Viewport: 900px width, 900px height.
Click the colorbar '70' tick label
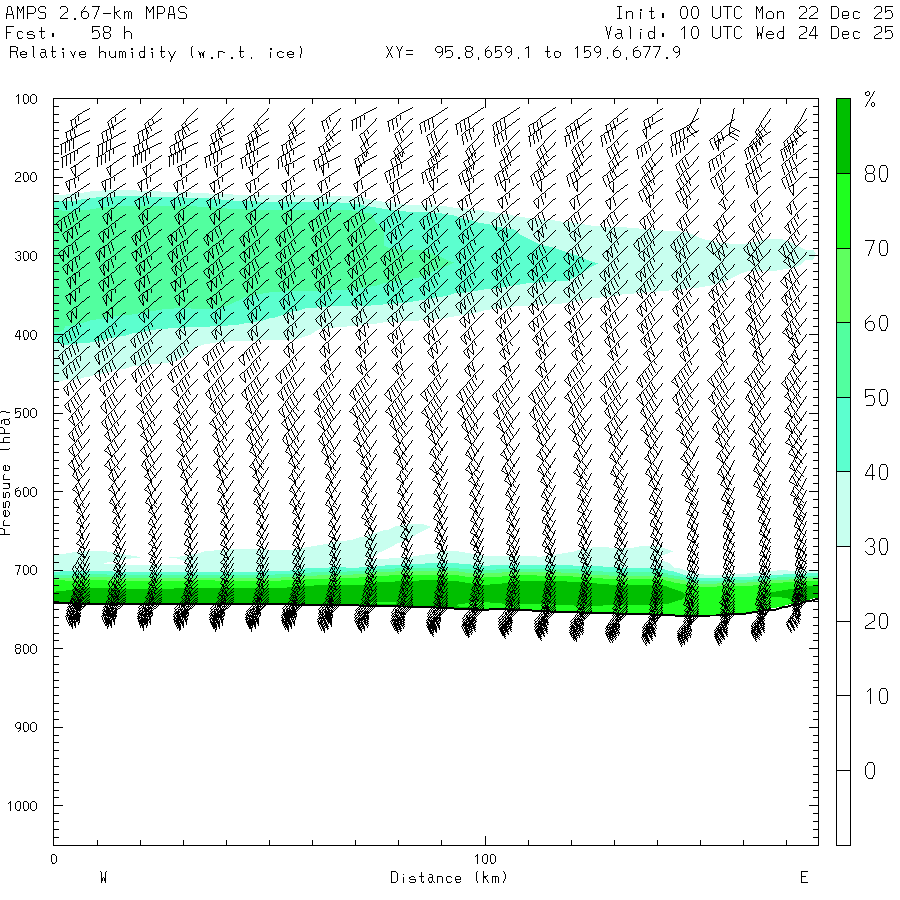876,249
